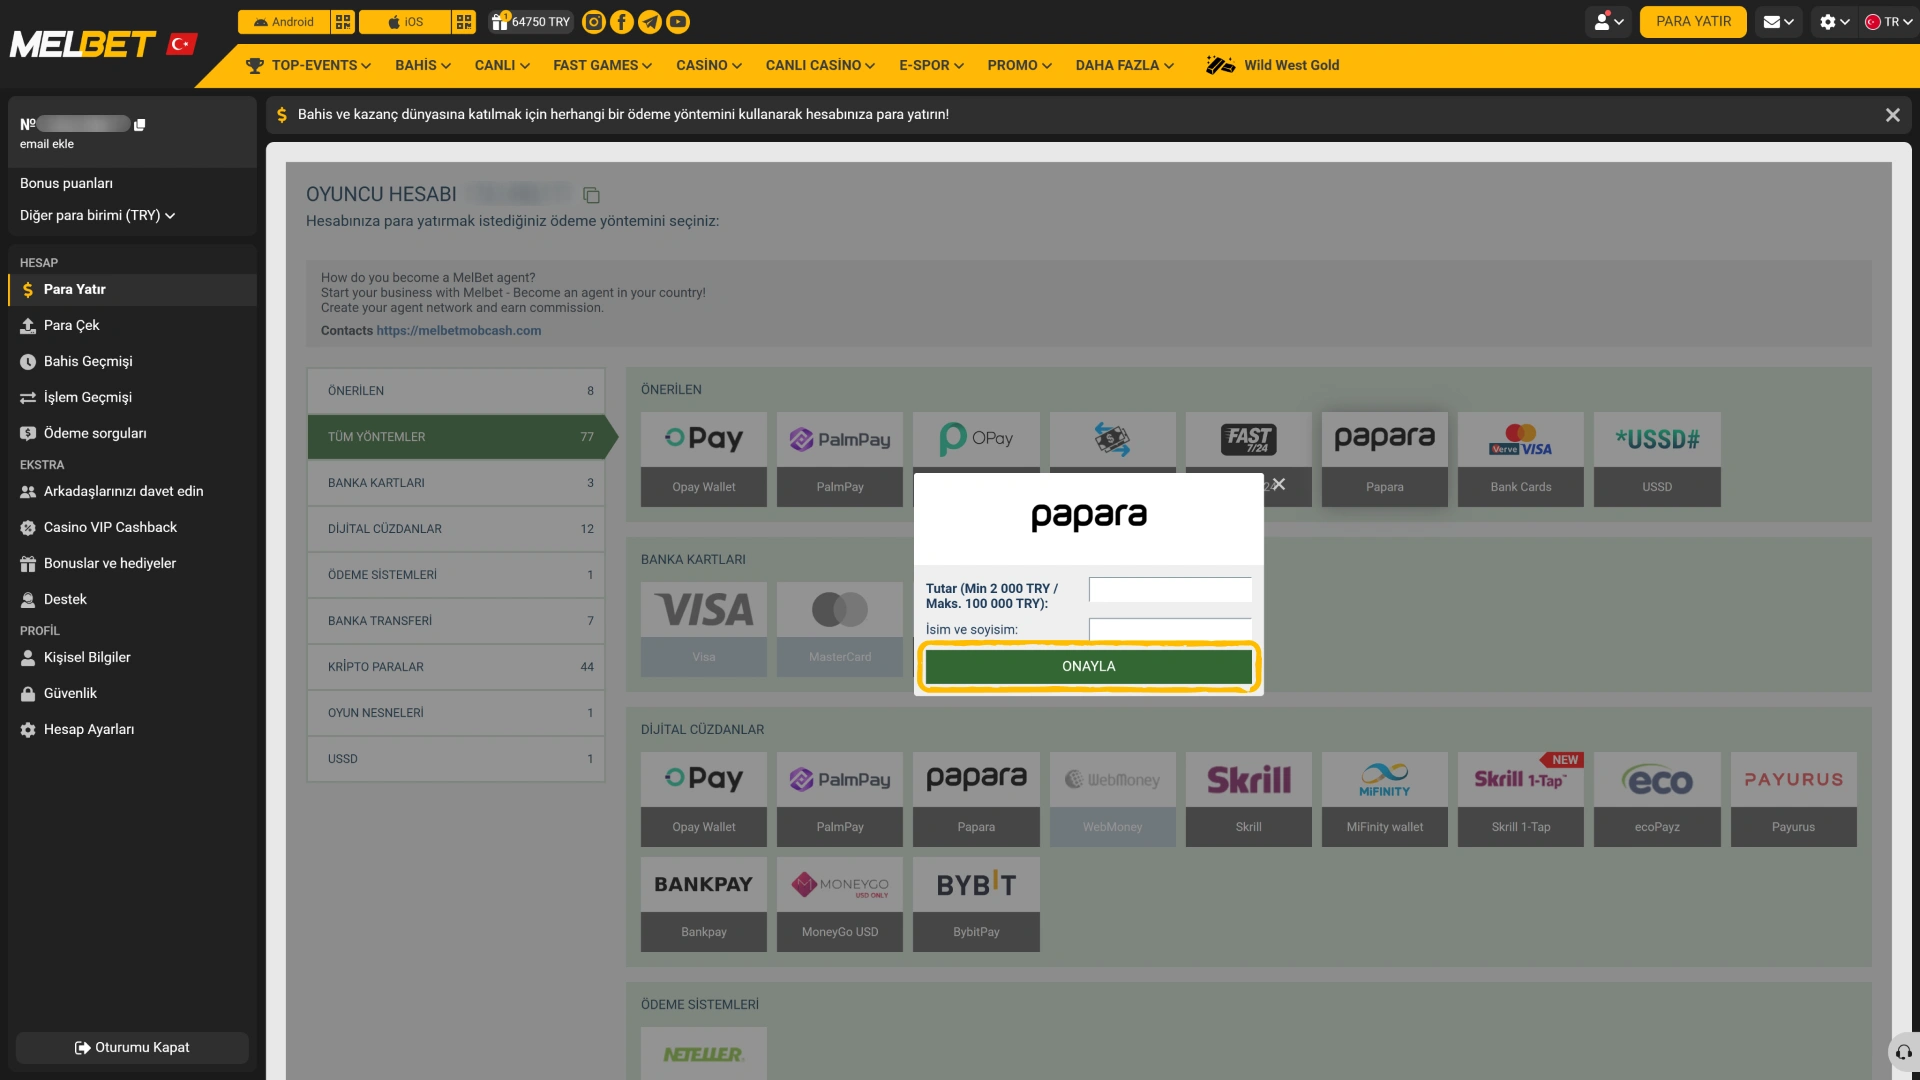1920x1080 pixels.
Task: Select the Skrill 1-Tap payment tile
Action: [1521, 800]
